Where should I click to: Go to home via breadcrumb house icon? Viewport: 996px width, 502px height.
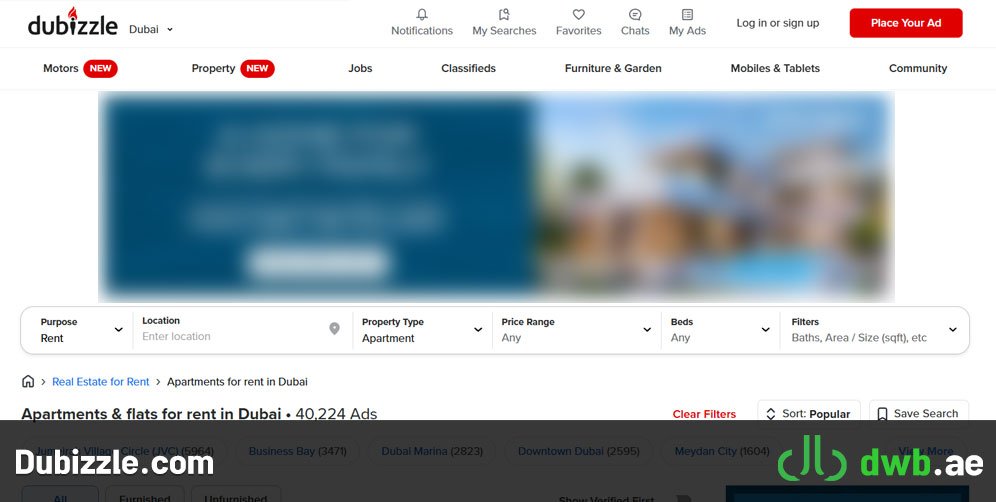[28, 381]
